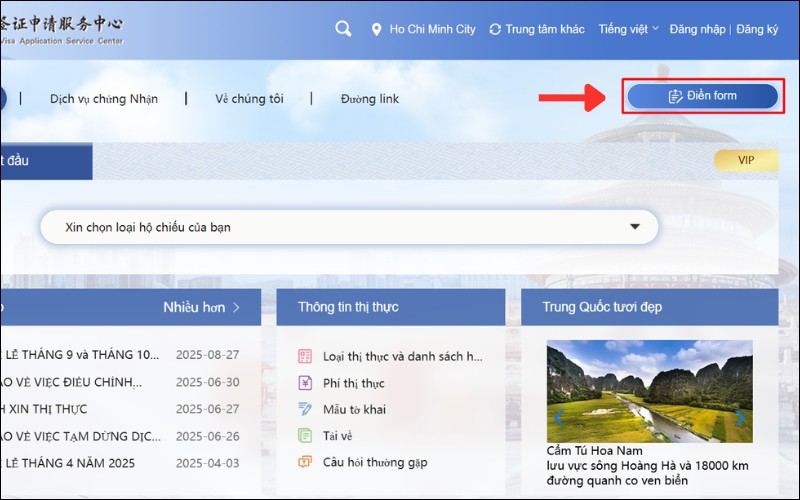
Task: Click the chat icon for Câu hỏi thường gặp
Action: 305,462
